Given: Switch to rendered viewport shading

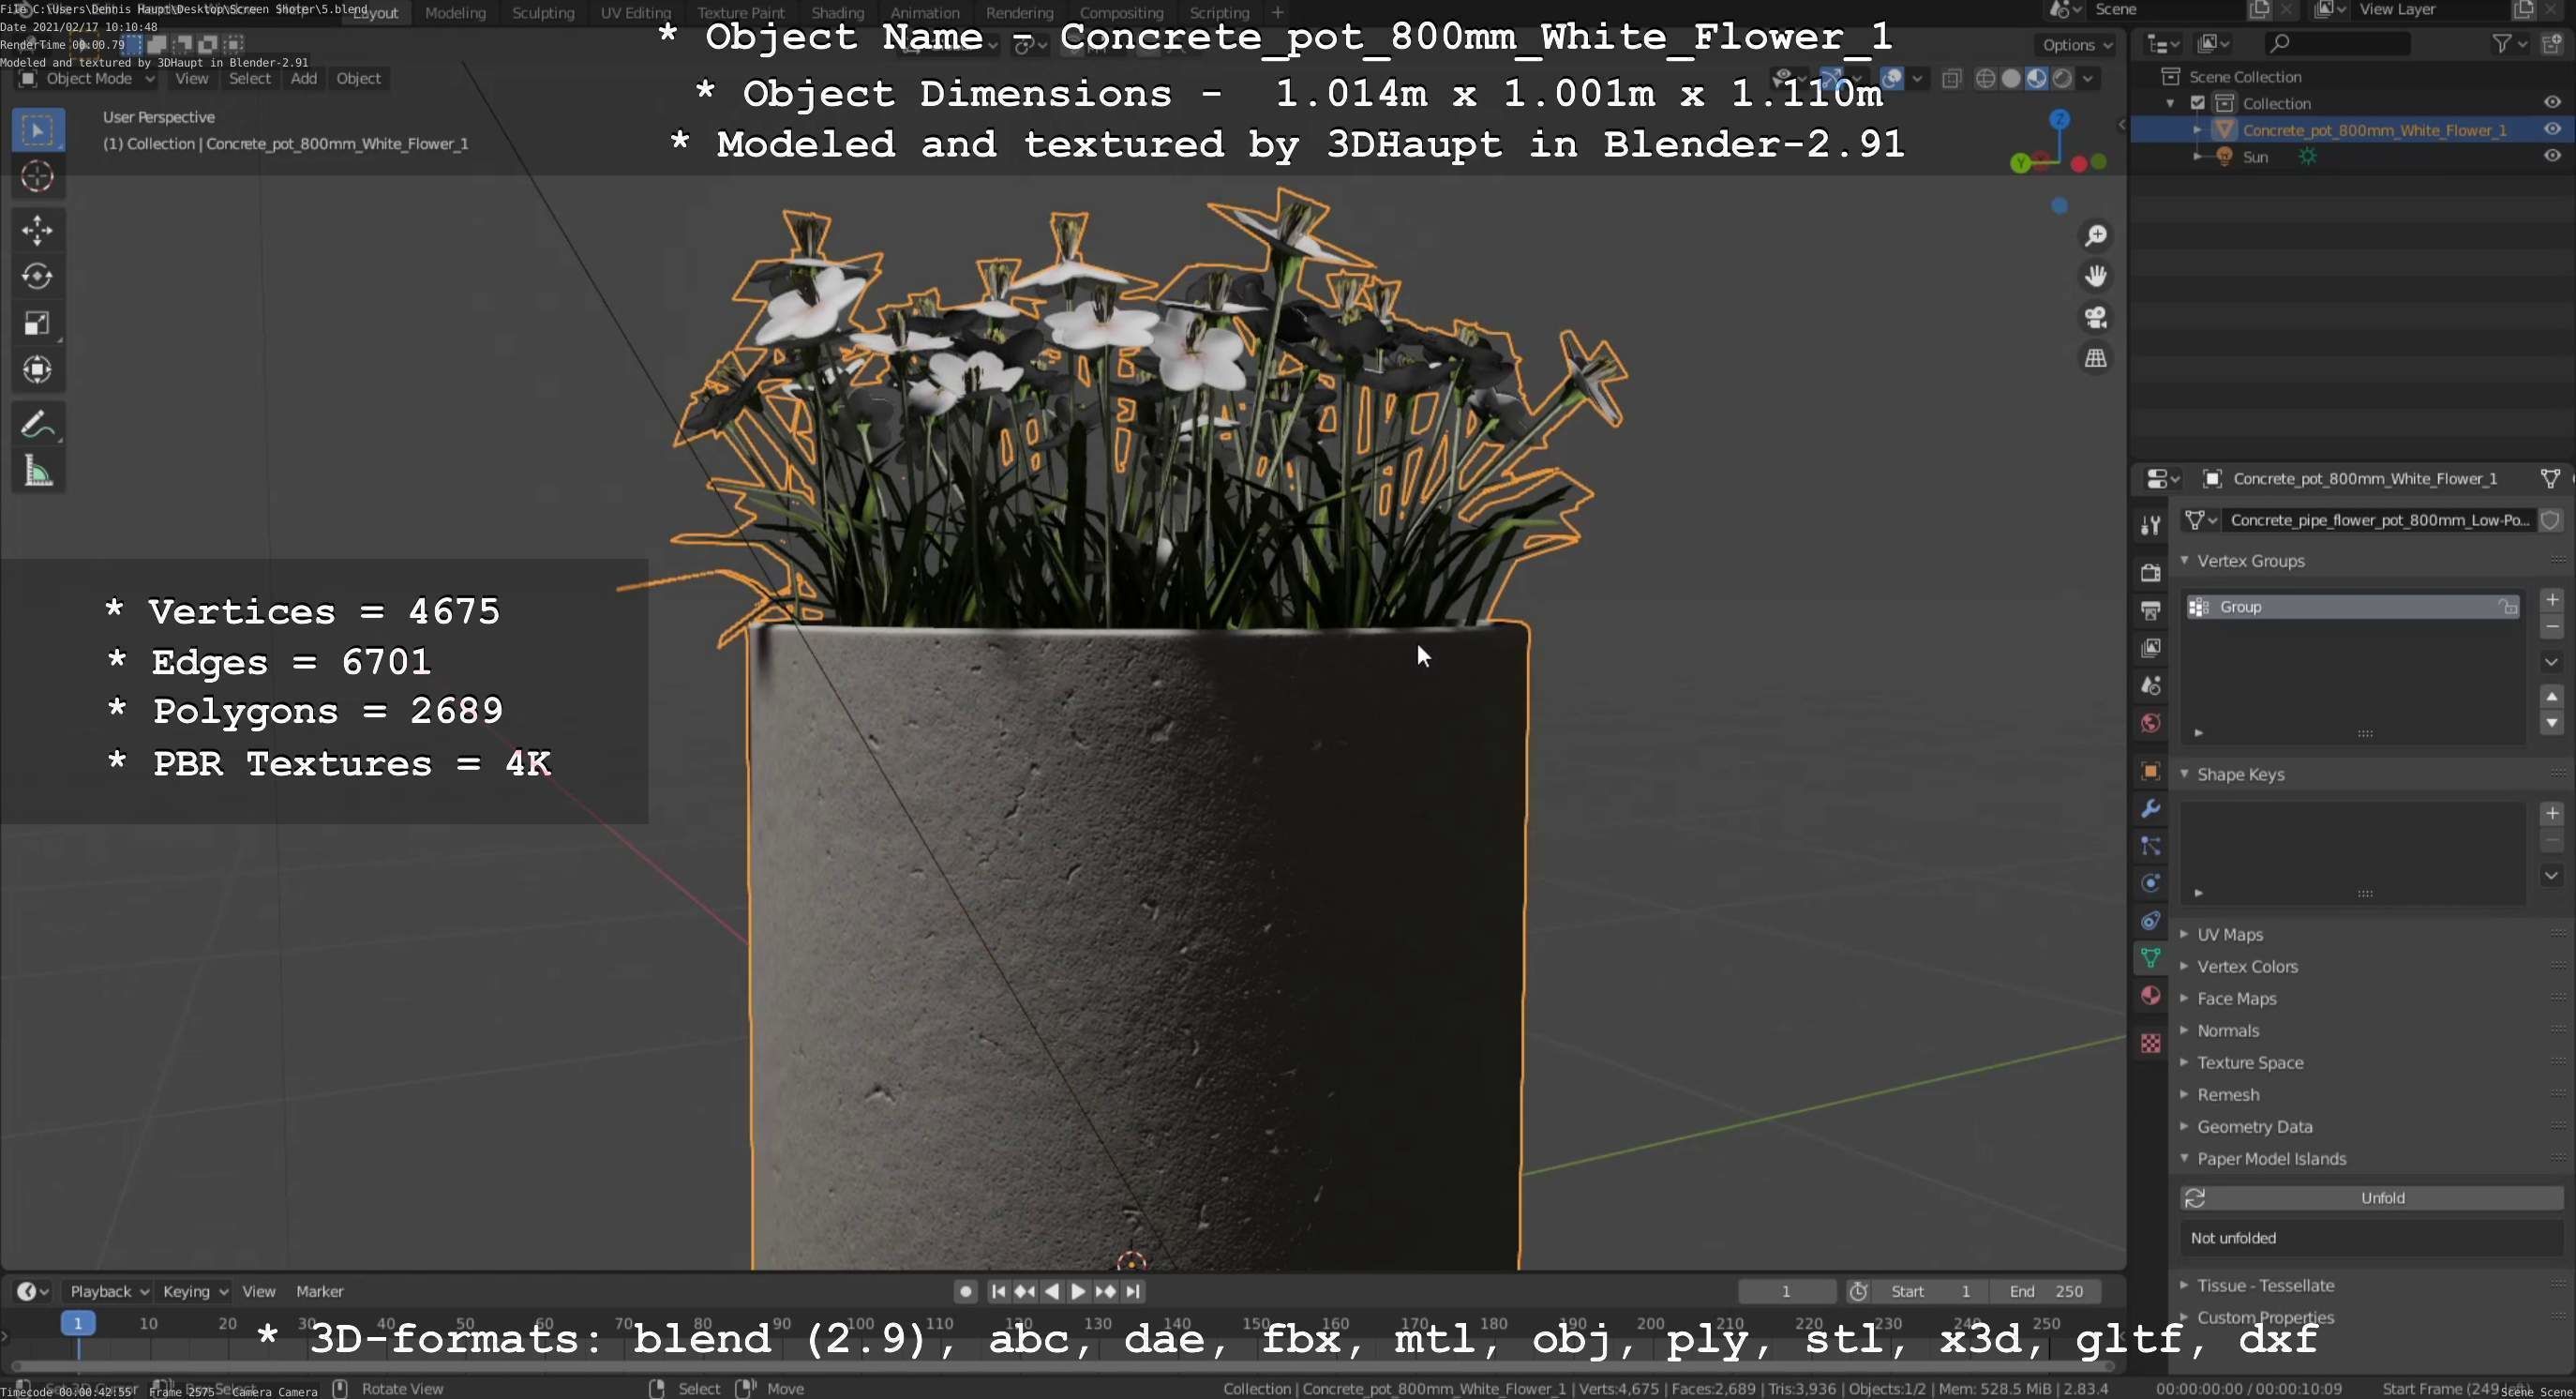Looking at the screenshot, I should 2062,79.
